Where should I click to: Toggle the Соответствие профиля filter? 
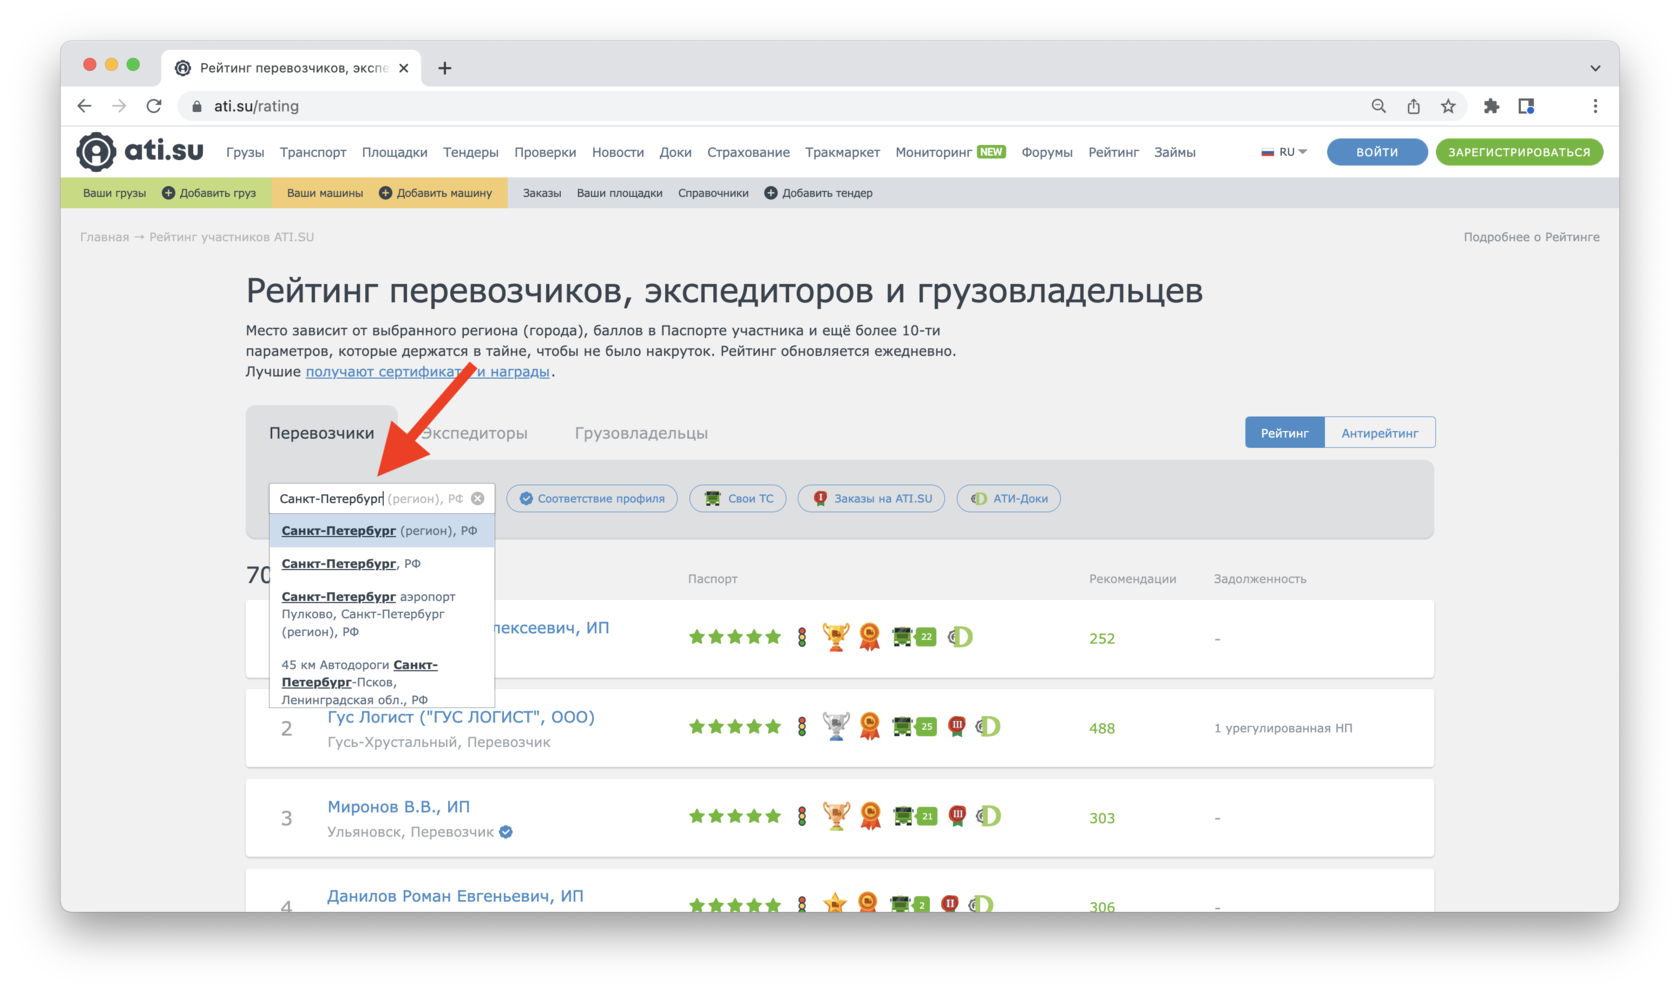coord(592,498)
